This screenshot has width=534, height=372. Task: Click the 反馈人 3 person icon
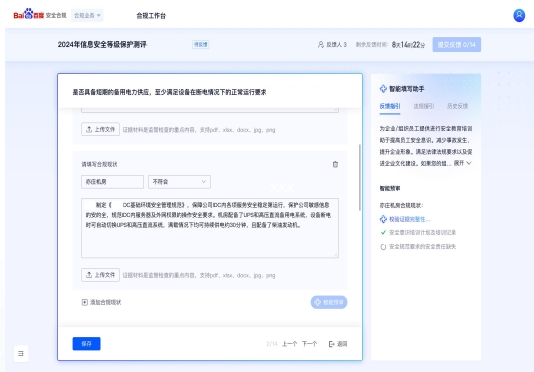tap(320, 45)
